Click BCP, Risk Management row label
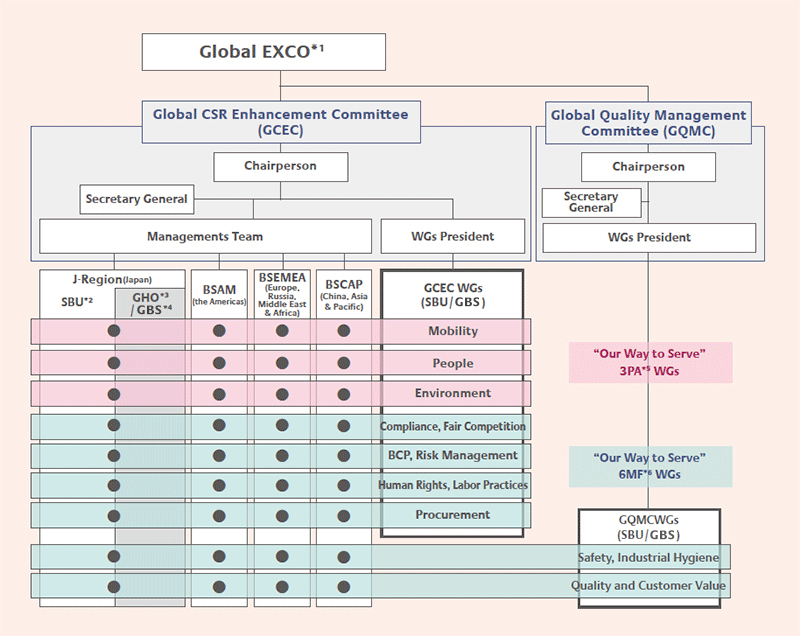The height and width of the screenshot is (636, 800). pos(453,455)
